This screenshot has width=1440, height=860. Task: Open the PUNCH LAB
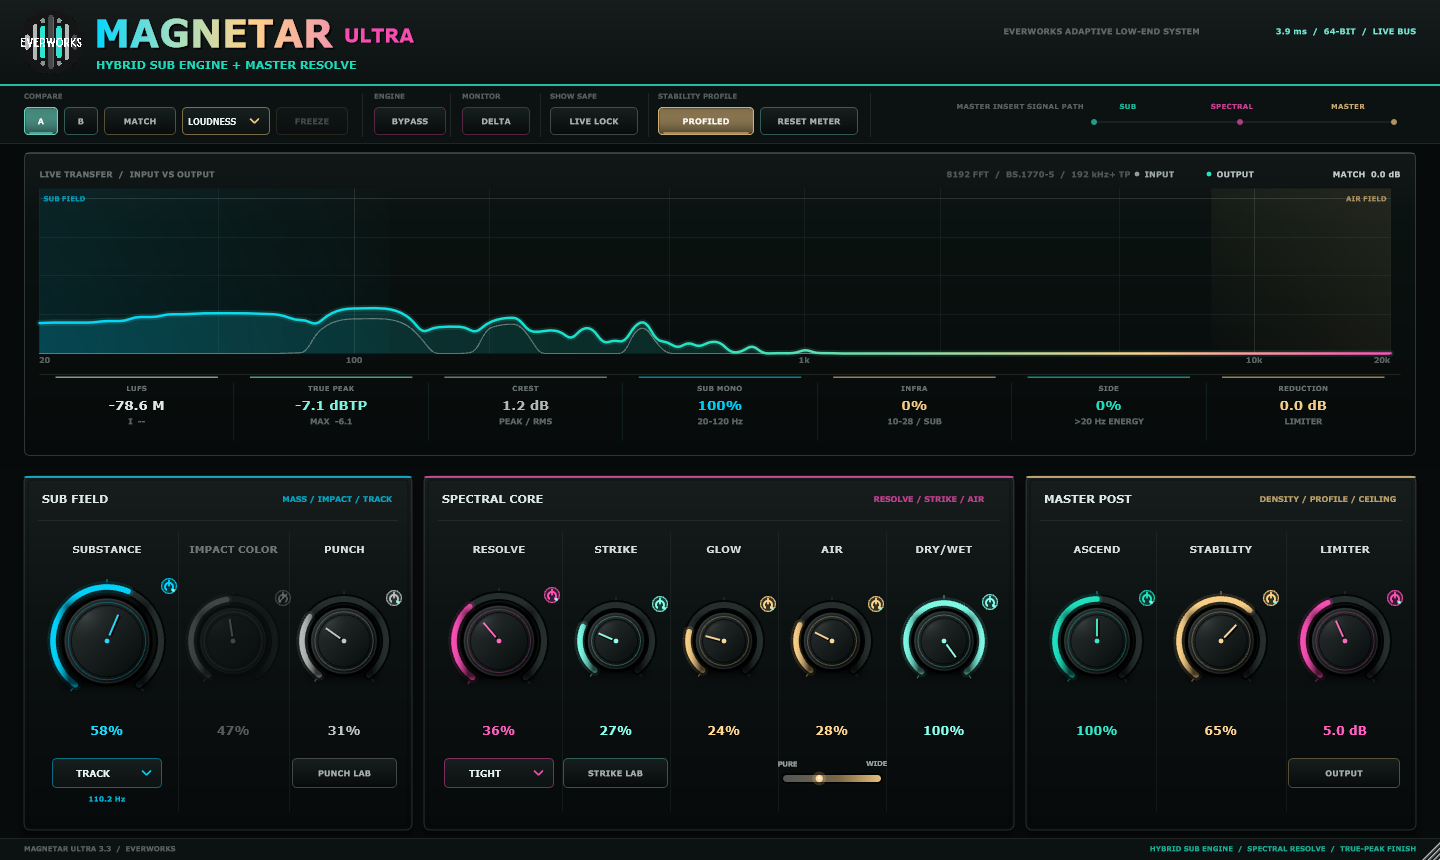tap(344, 773)
